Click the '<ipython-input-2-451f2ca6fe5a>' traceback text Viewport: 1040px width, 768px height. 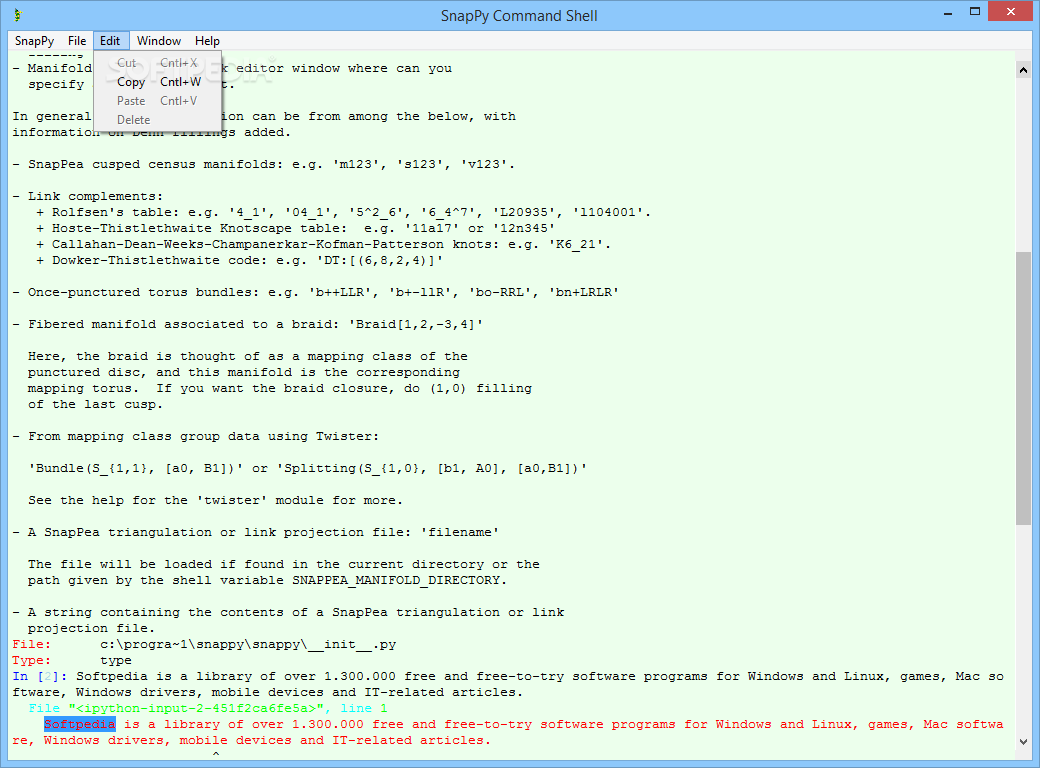pos(196,708)
